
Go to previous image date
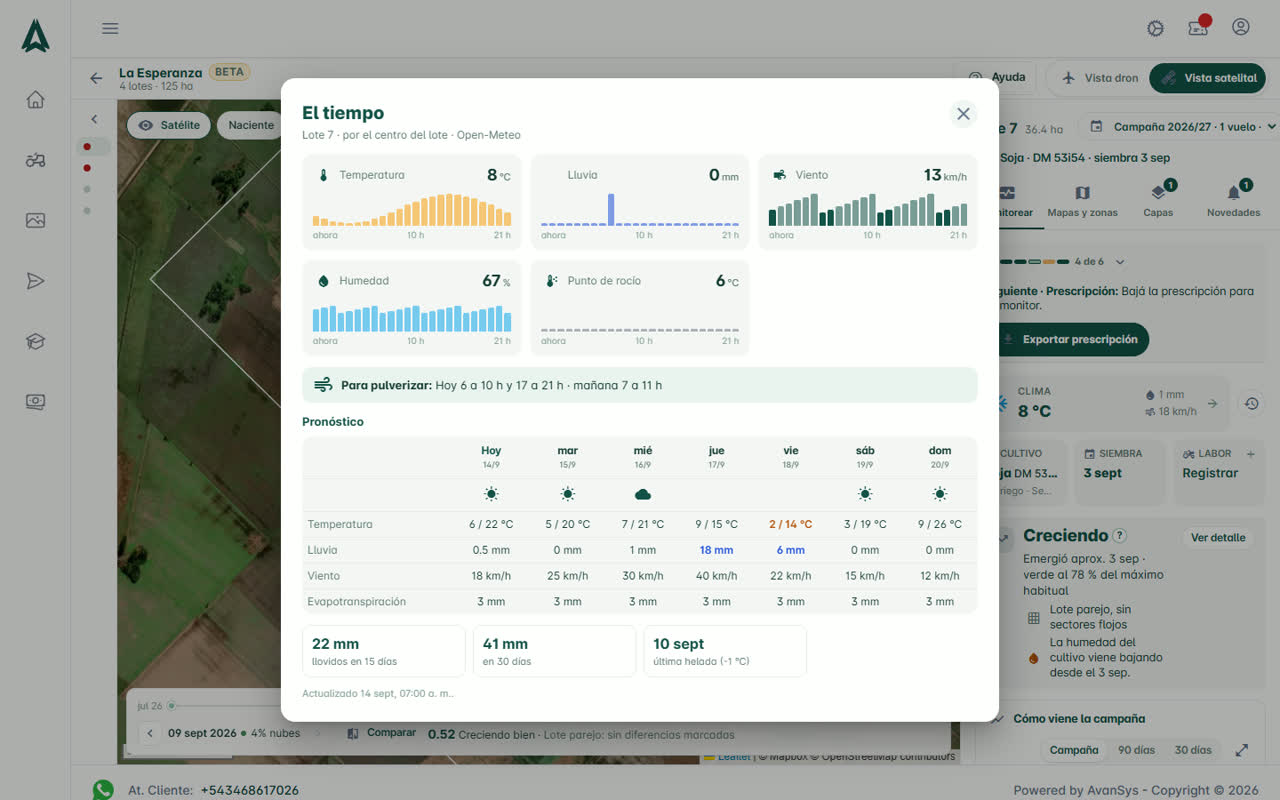pyautogui.click(x=150, y=733)
